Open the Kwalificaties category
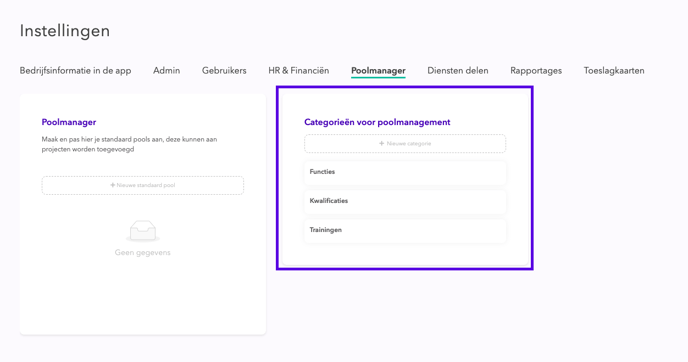Viewport: 688px width, 362px height. coord(405,201)
